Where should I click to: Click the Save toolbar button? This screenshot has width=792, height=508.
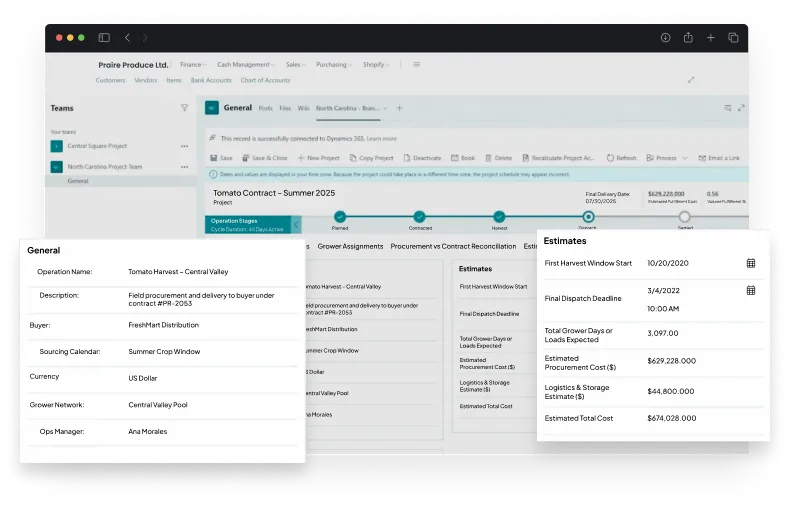(x=221, y=158)
